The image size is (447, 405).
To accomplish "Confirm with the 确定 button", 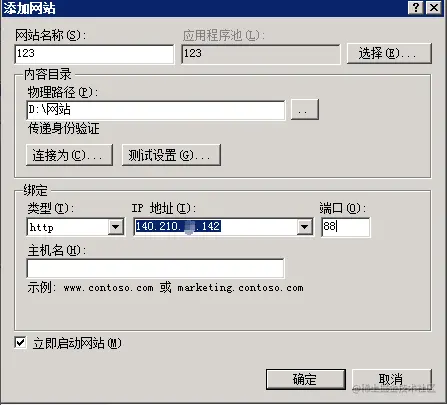I will pos(305,379).
